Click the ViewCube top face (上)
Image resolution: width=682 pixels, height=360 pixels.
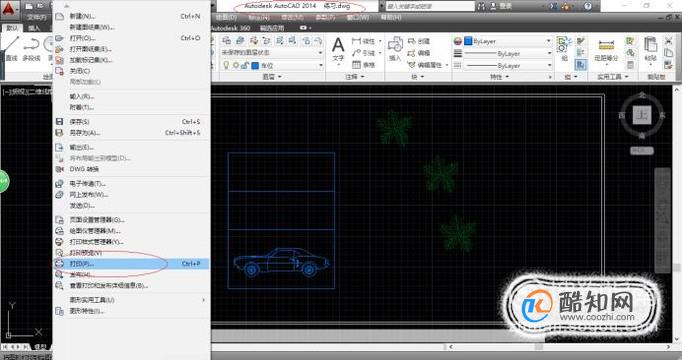pyautogui.click(x=642, y=115)
